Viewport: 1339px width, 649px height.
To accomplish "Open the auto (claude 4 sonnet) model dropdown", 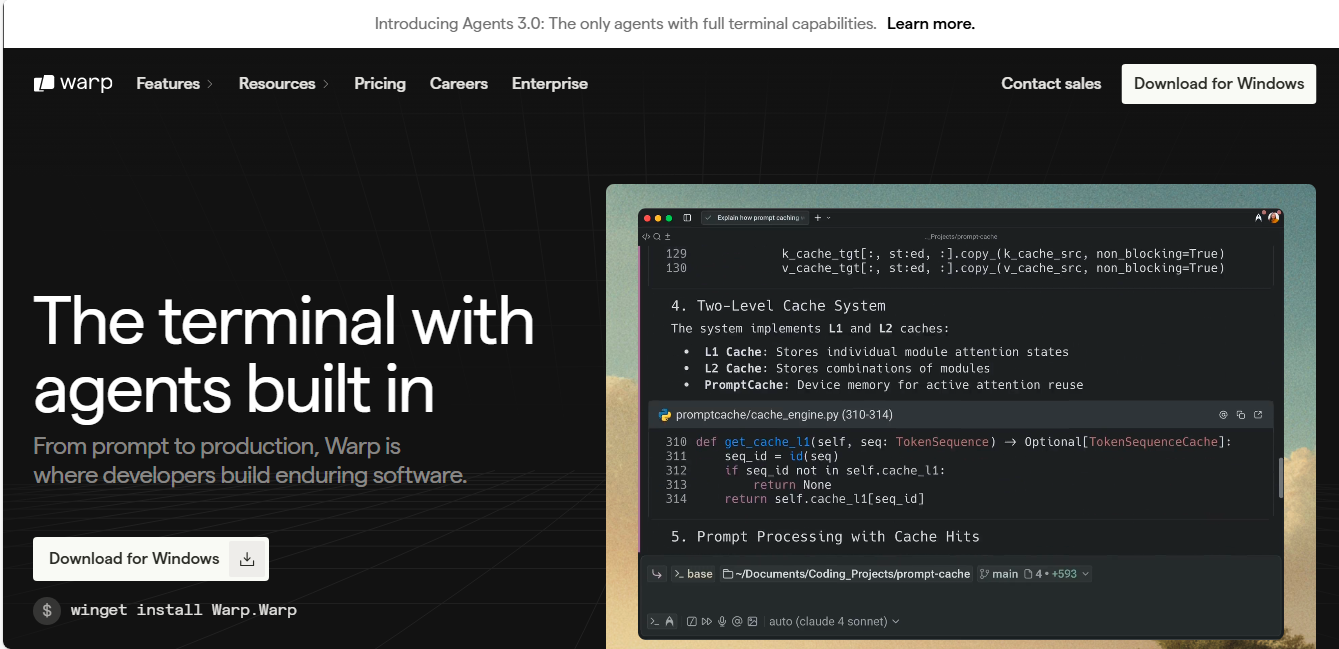I will point(834,622).
